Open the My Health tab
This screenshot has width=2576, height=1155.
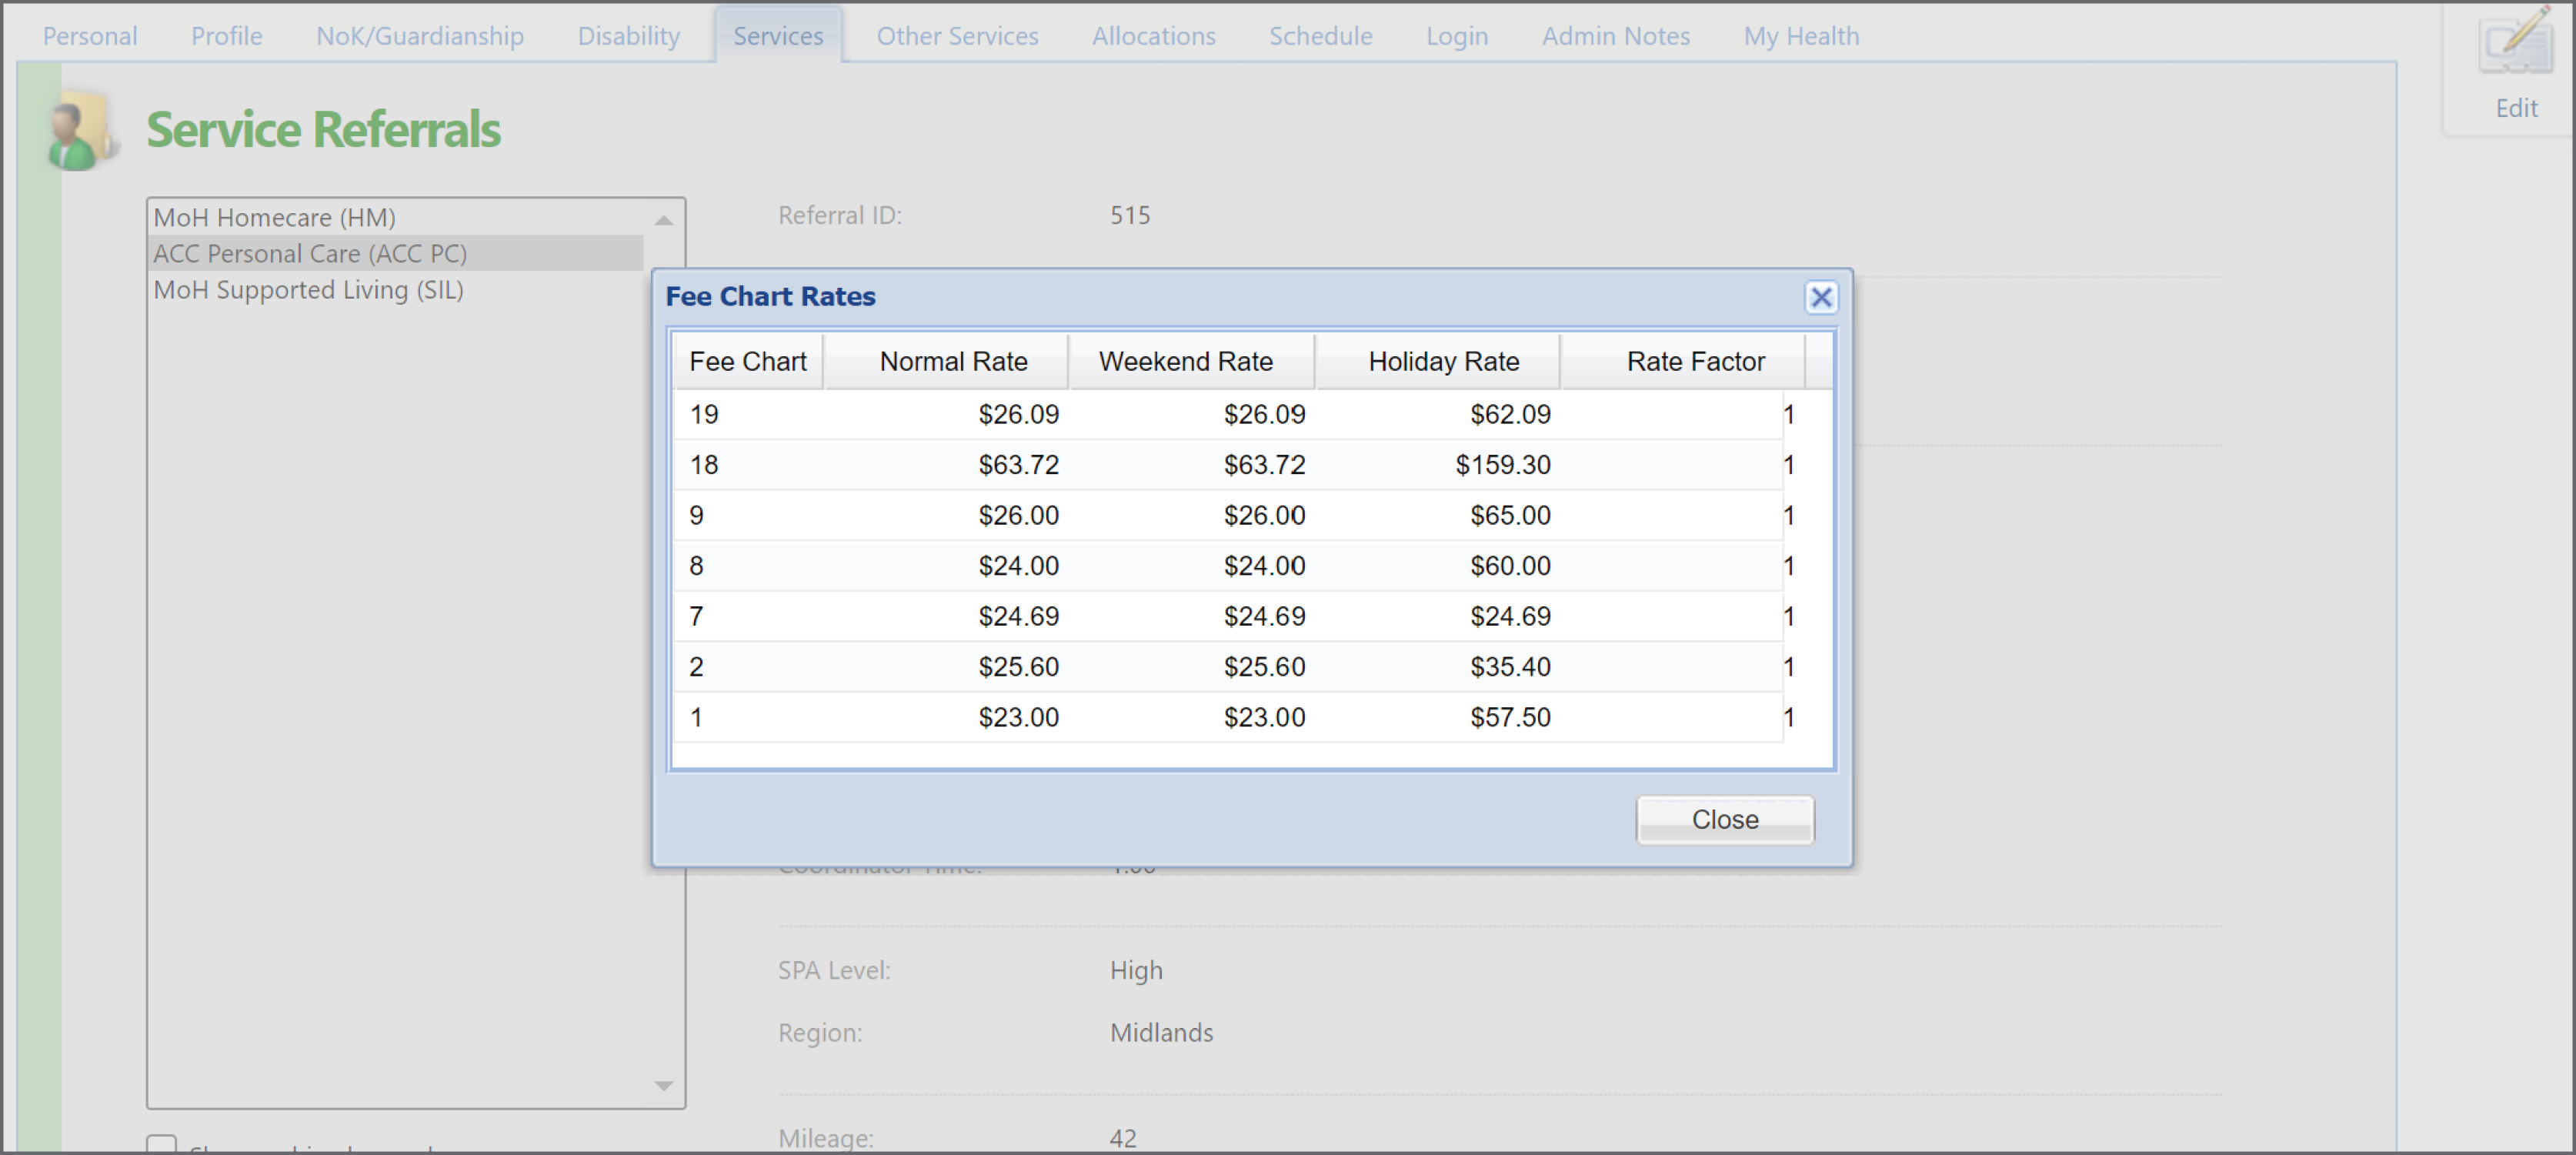click(x=1800, y=36)
